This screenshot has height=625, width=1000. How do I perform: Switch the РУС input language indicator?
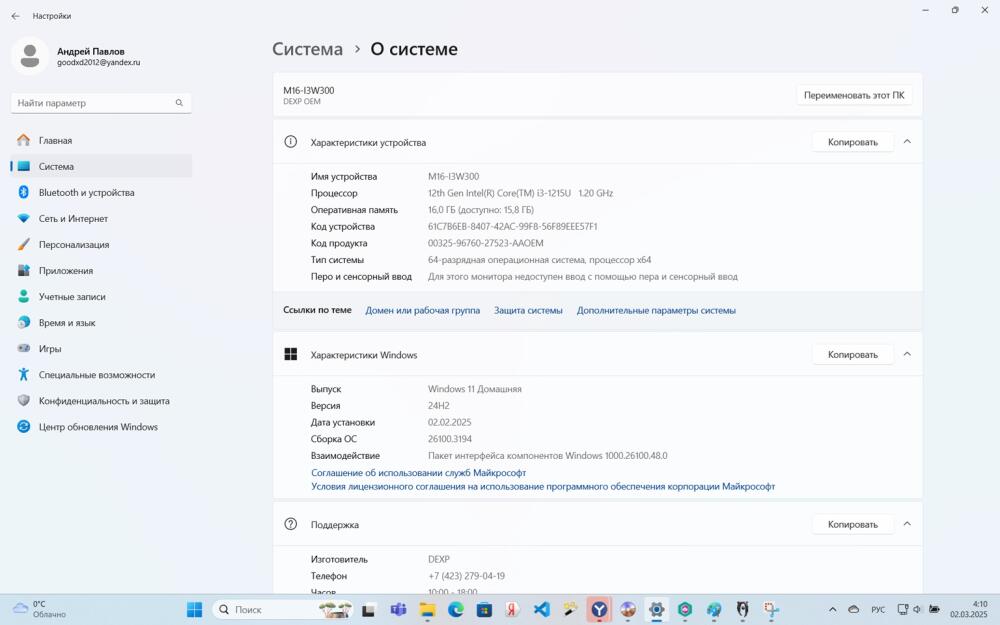[x=878, y=610]
